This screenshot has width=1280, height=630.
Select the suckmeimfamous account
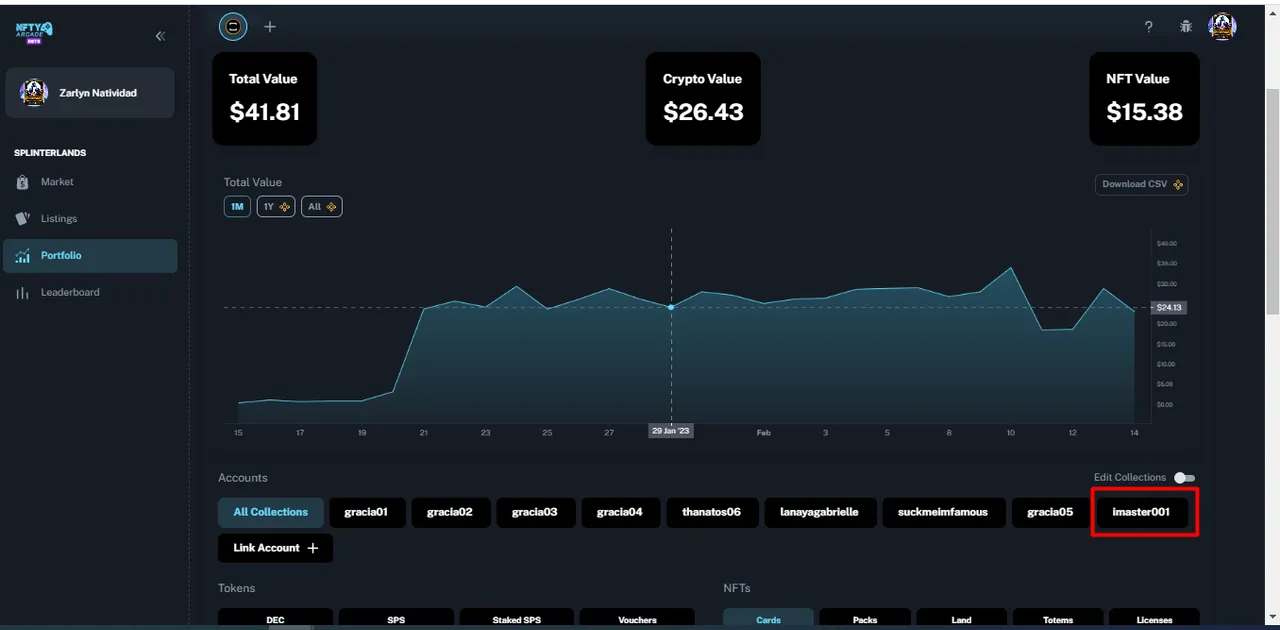click(943, 513)
